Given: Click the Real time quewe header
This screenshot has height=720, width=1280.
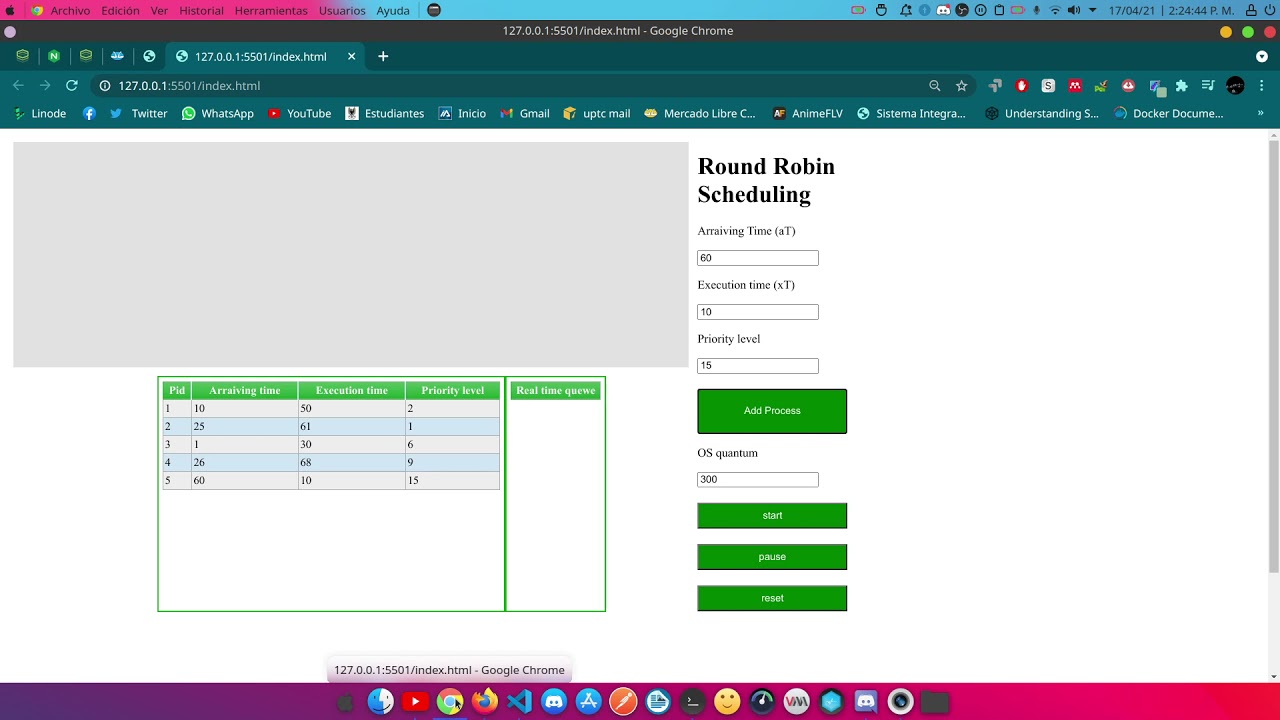Looking at the screenshot, I should [x=555, y=391].
